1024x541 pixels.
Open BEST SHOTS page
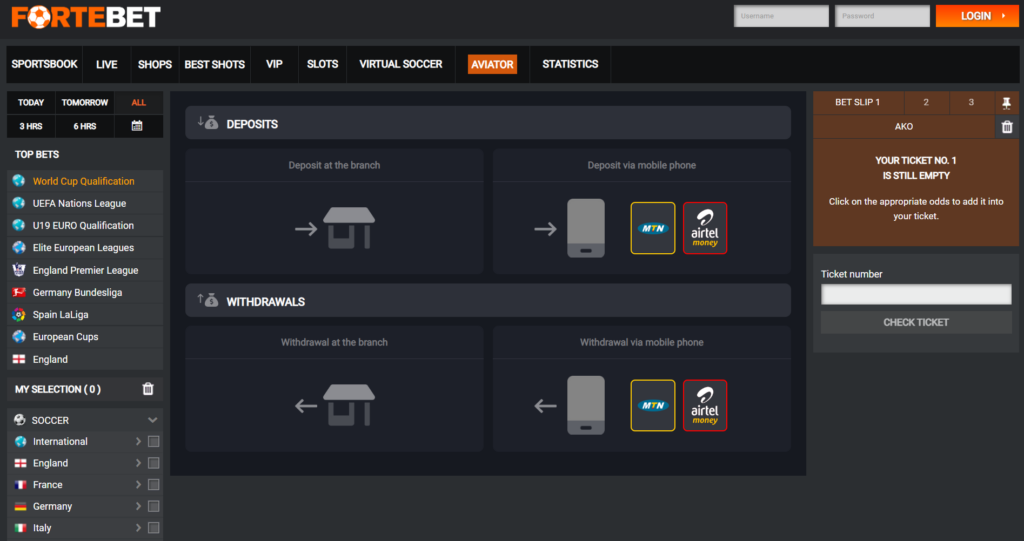214,64
